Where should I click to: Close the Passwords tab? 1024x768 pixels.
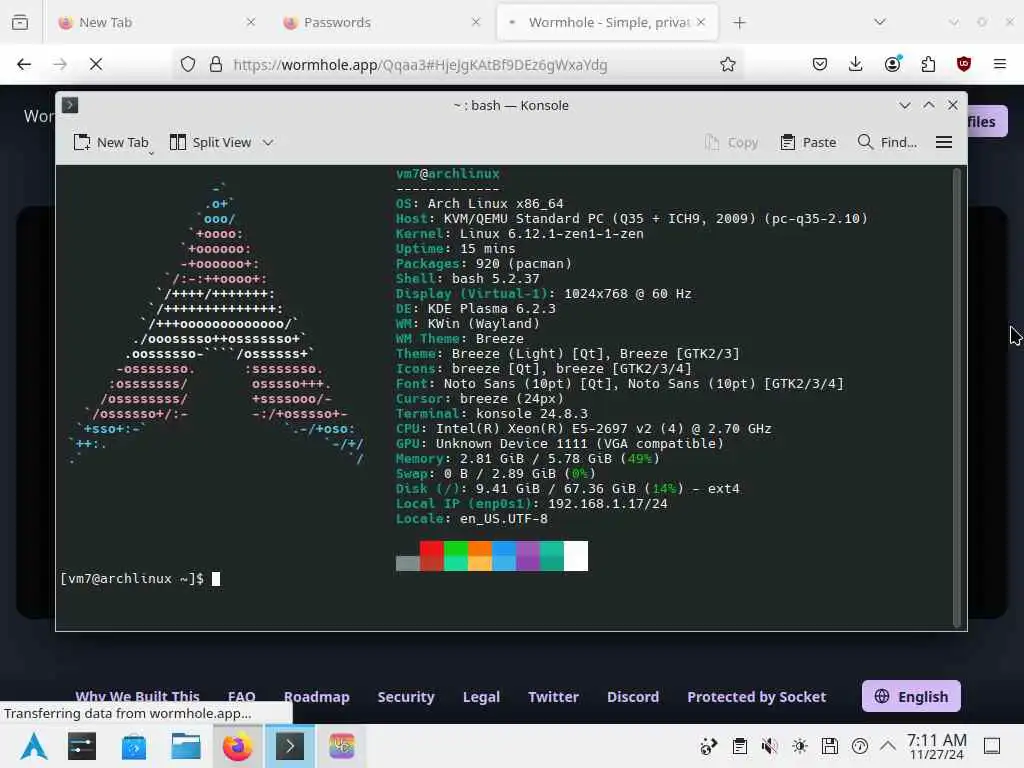[475, 22]
